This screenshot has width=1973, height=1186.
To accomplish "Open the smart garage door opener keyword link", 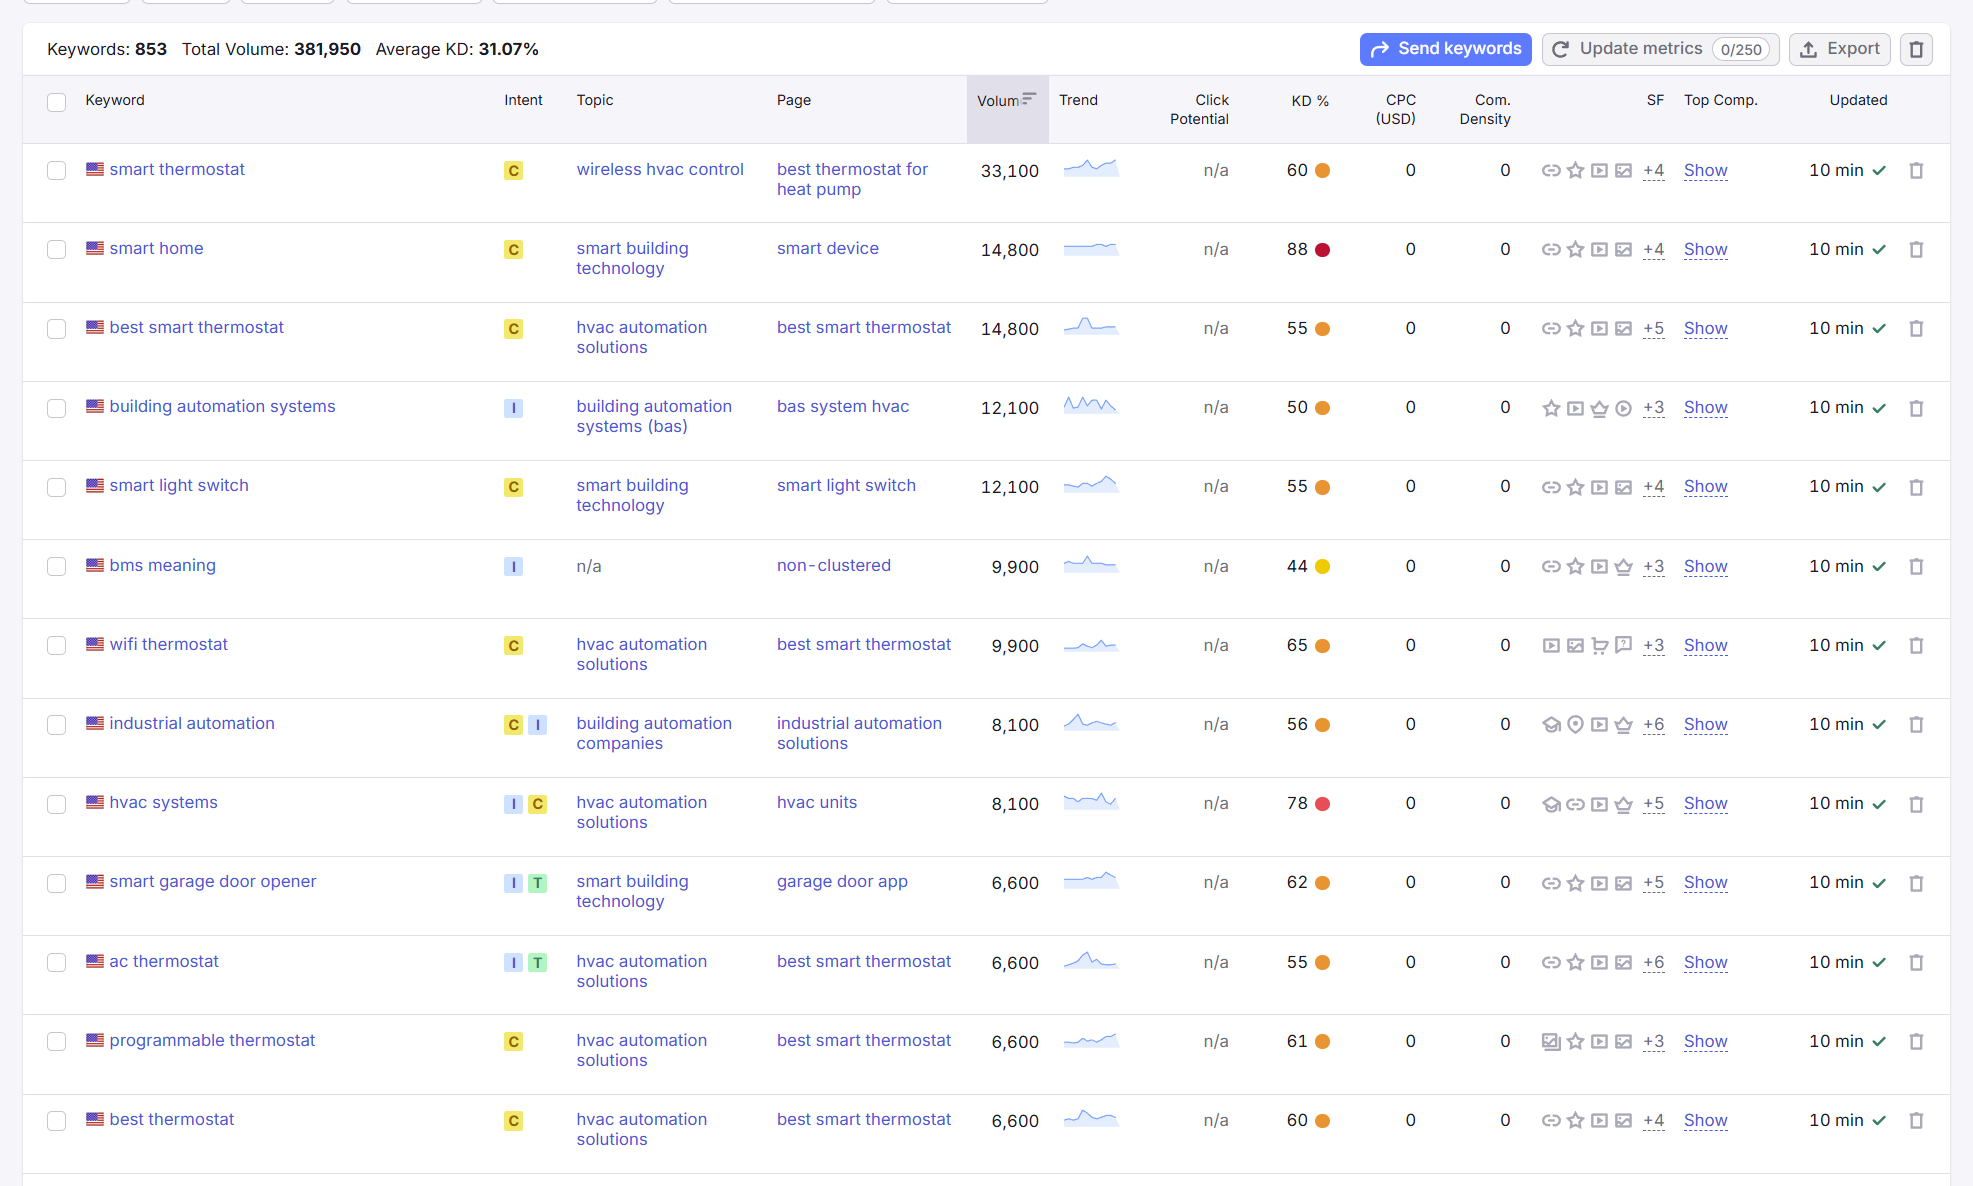I will coord(213,882).
